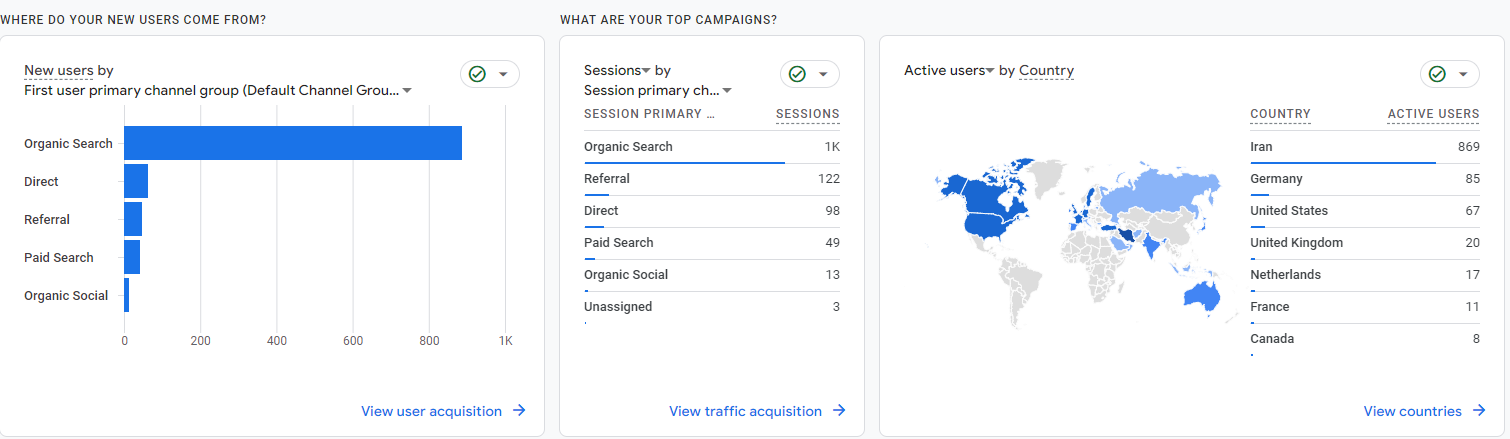
Task: Click the green check icon in Active users card
Action: 1437,74
